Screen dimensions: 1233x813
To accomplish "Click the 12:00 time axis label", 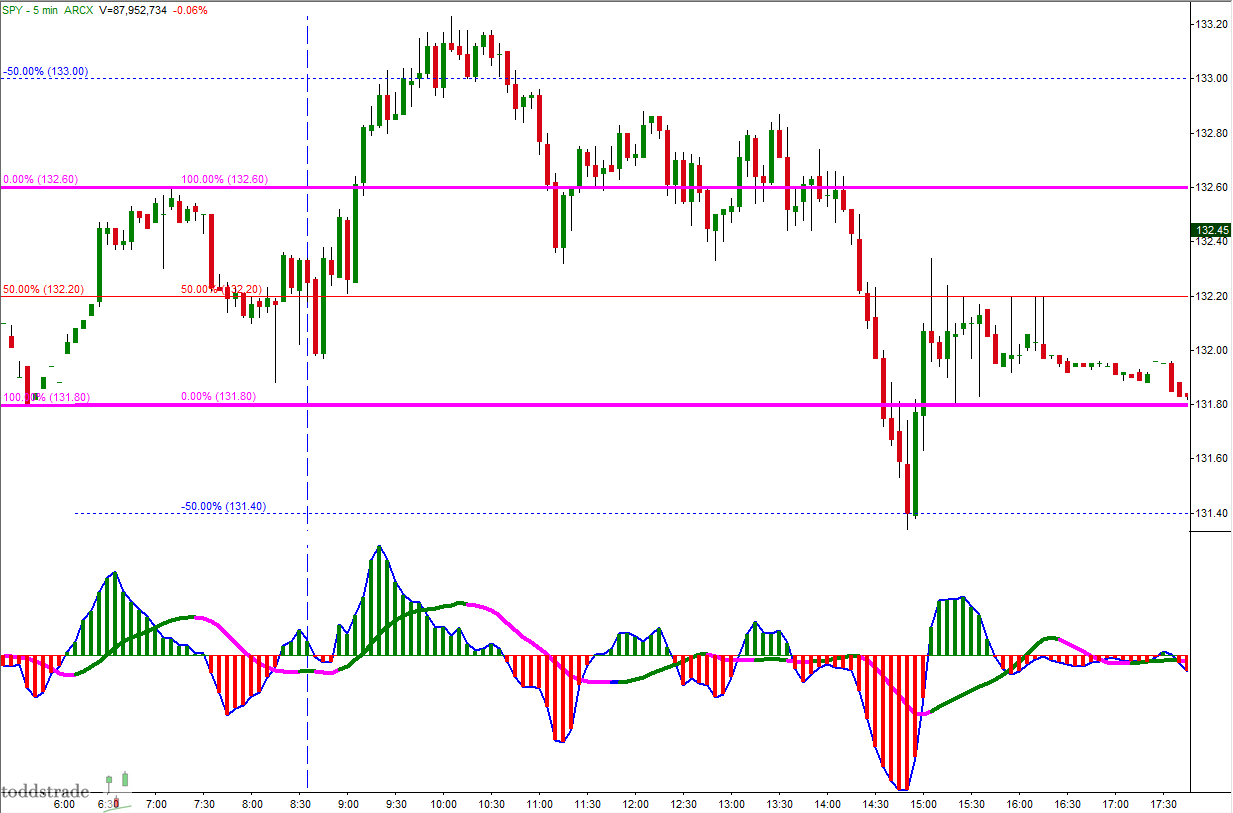I will 635,803.
